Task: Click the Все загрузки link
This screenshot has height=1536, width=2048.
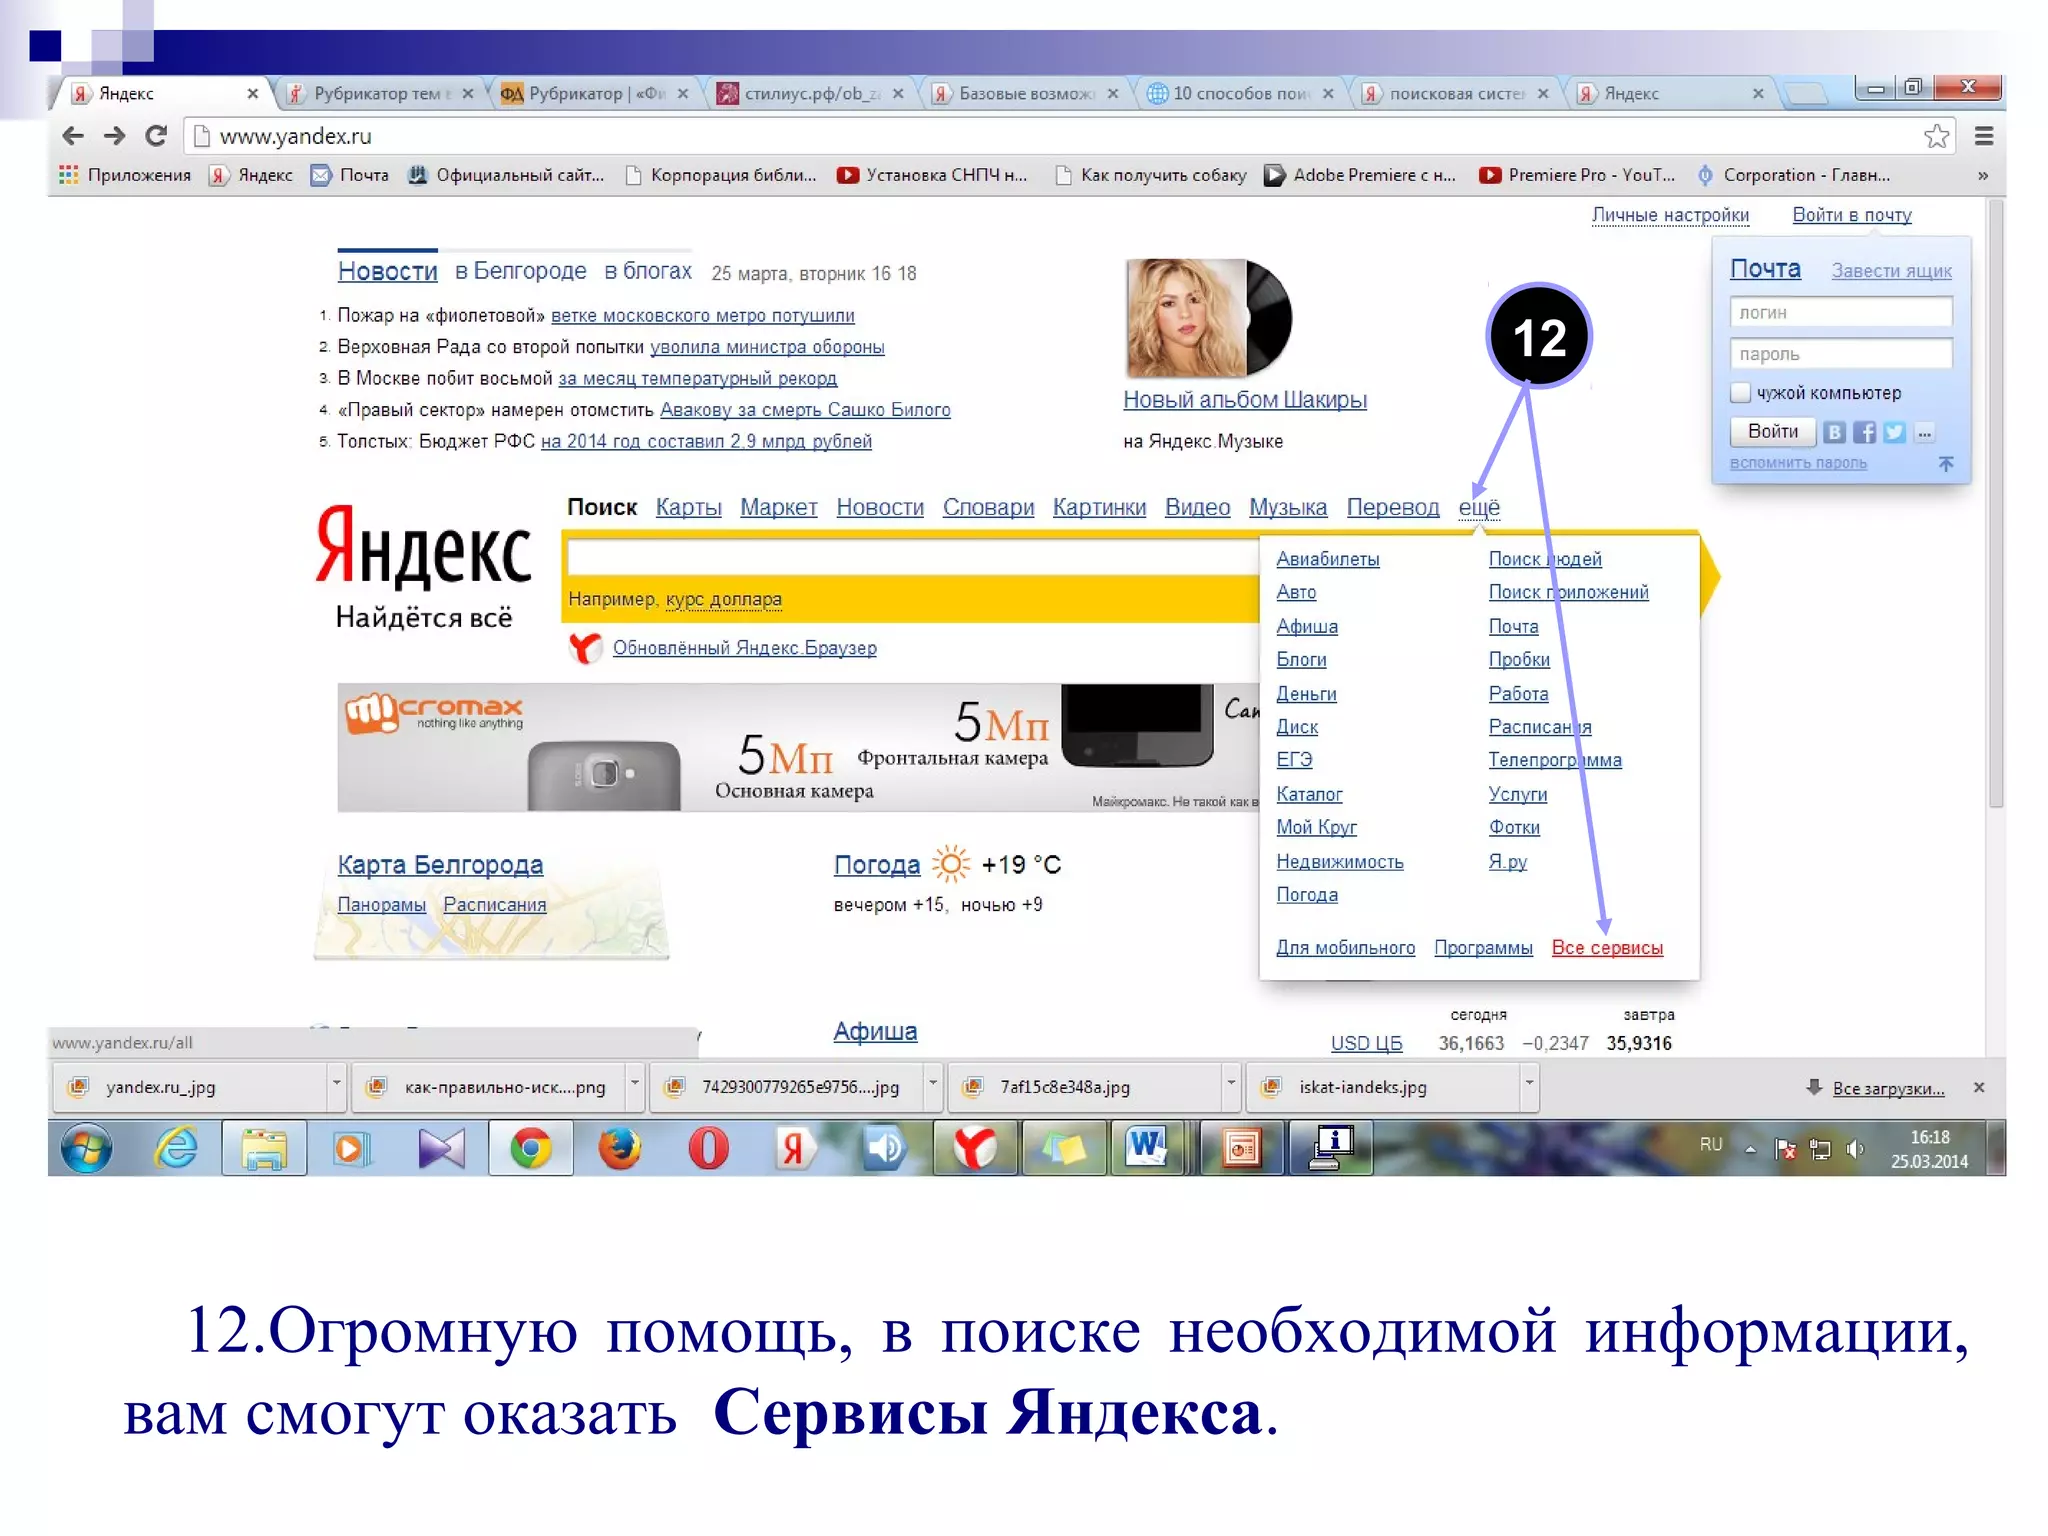Action: coord(1888,1088)
